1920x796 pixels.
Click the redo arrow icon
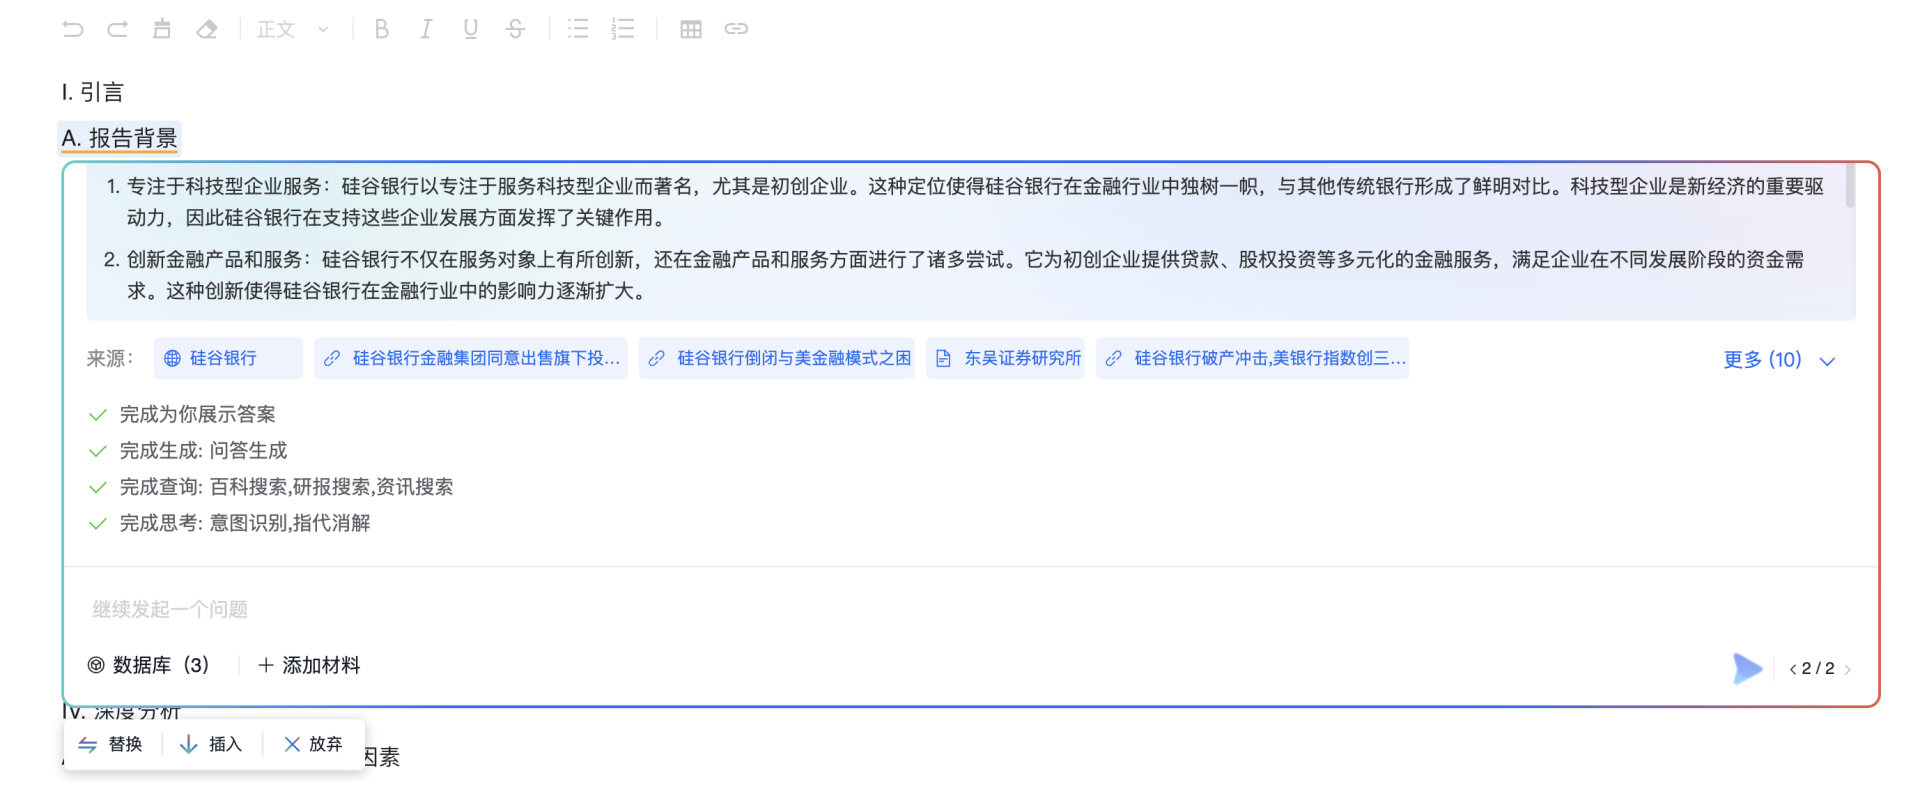tap(117, 29)
